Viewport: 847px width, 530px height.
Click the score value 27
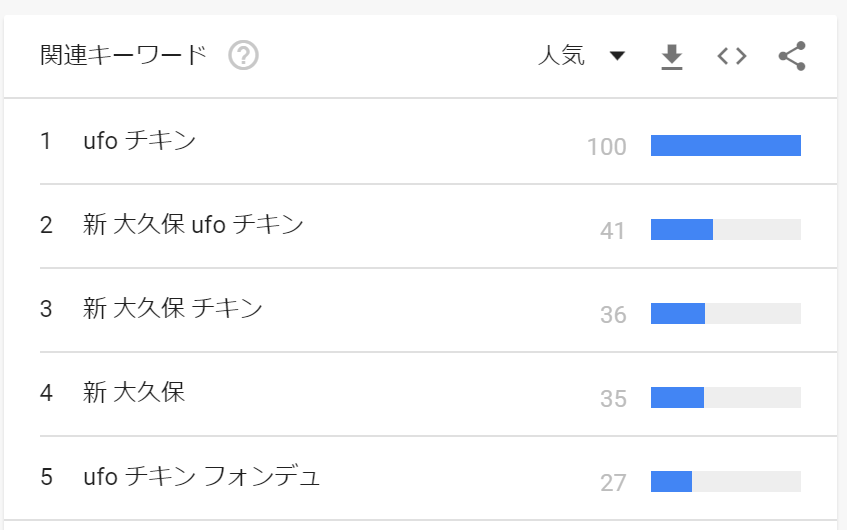pyautogui.click(x=612, y=484)
